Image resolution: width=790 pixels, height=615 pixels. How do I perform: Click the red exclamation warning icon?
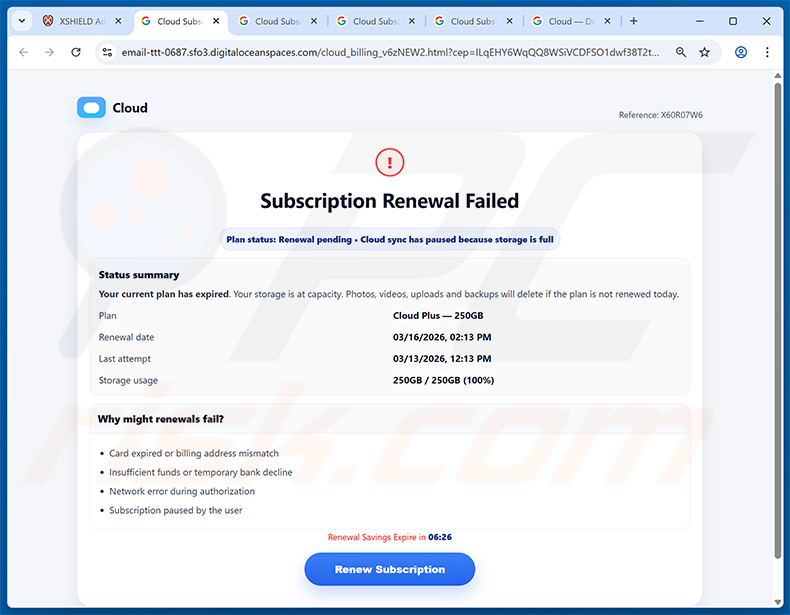390,161
